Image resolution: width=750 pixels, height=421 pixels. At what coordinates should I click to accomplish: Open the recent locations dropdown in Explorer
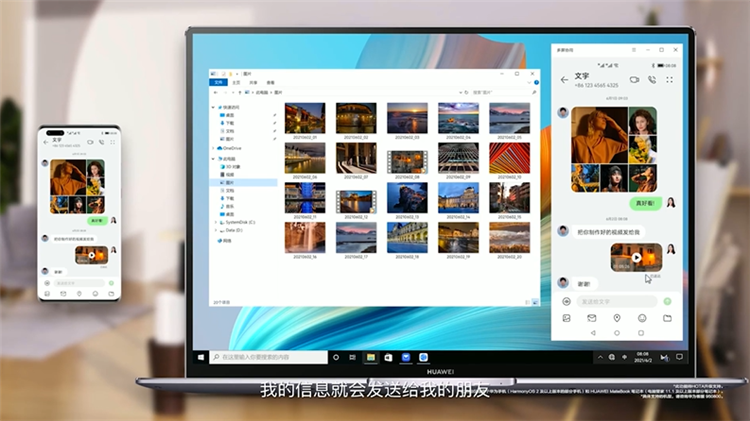(x=233, y=92)
